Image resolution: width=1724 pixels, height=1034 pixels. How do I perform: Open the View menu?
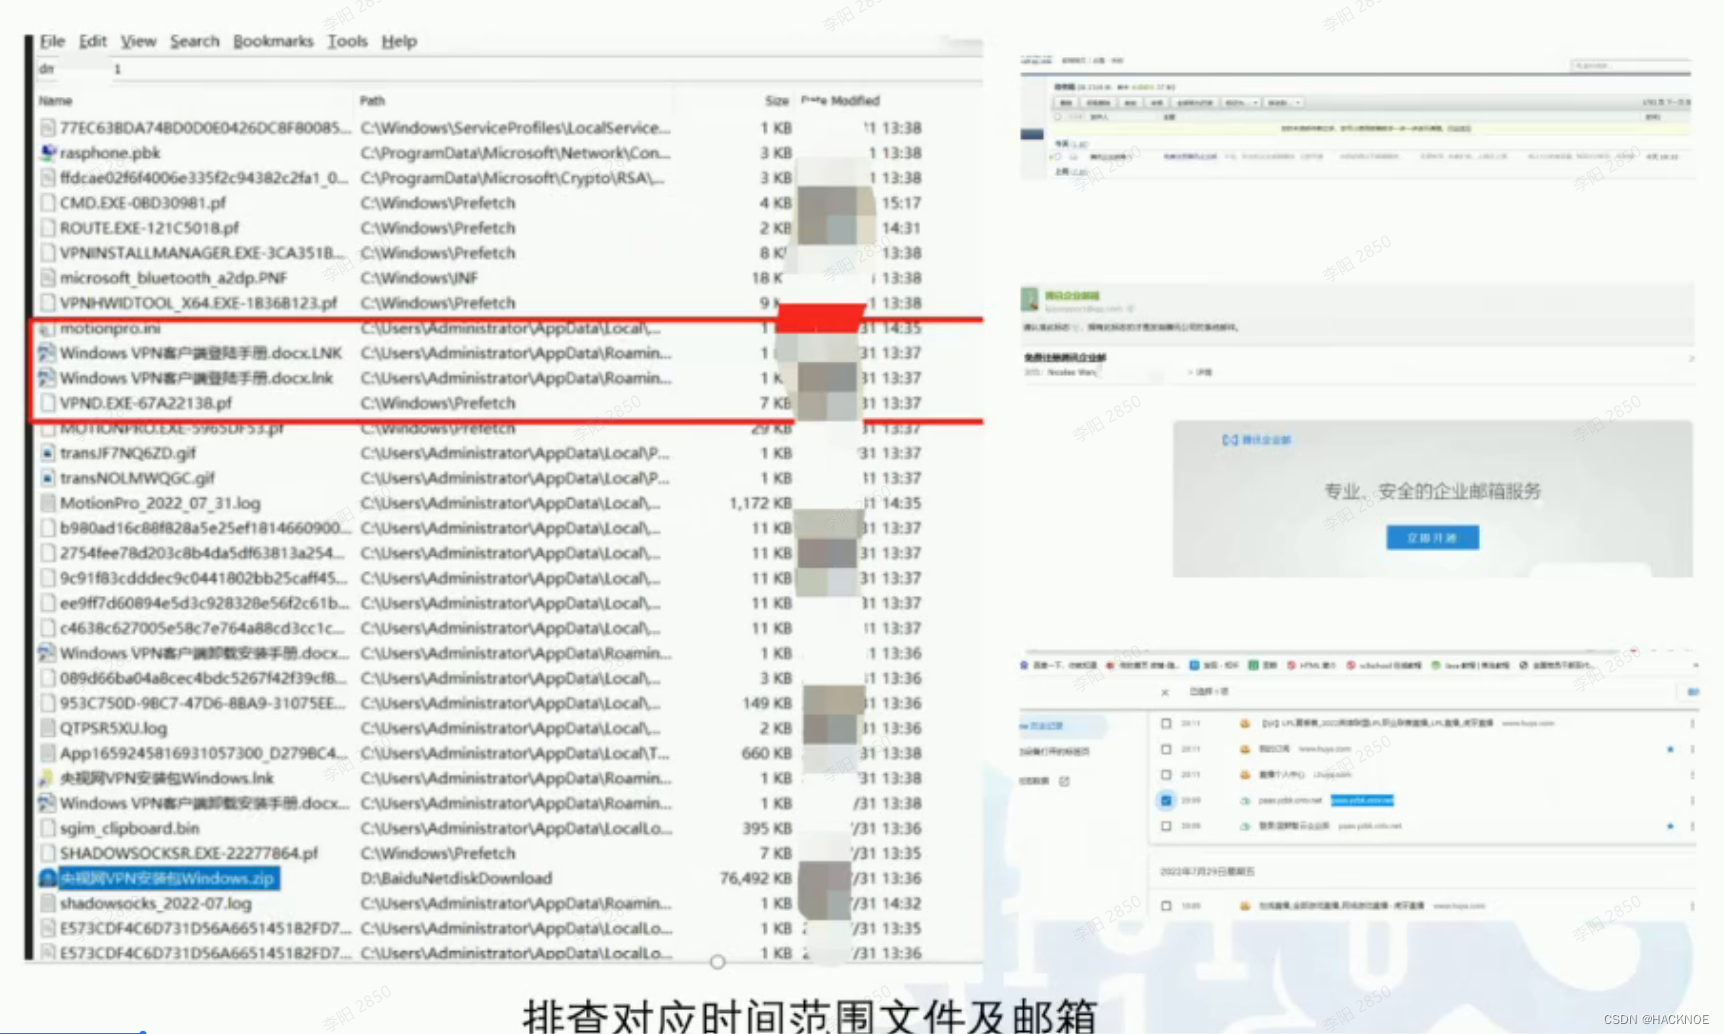[x=138, y=41]
